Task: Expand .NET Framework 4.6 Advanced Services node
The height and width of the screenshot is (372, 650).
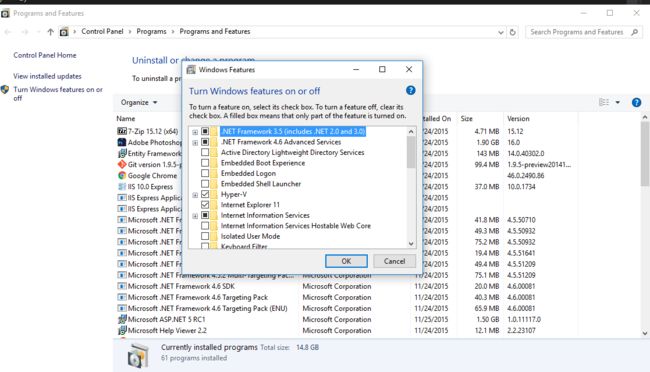Action: pyautogui.click(x=195, y=142)
